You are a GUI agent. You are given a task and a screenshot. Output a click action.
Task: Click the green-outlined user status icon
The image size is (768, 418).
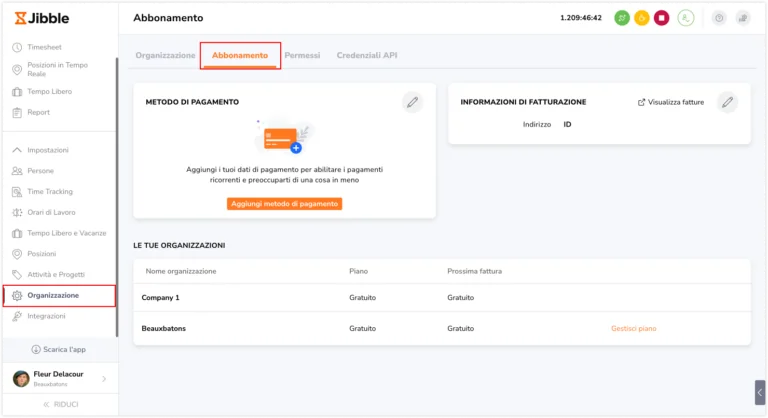pos(686,18)
